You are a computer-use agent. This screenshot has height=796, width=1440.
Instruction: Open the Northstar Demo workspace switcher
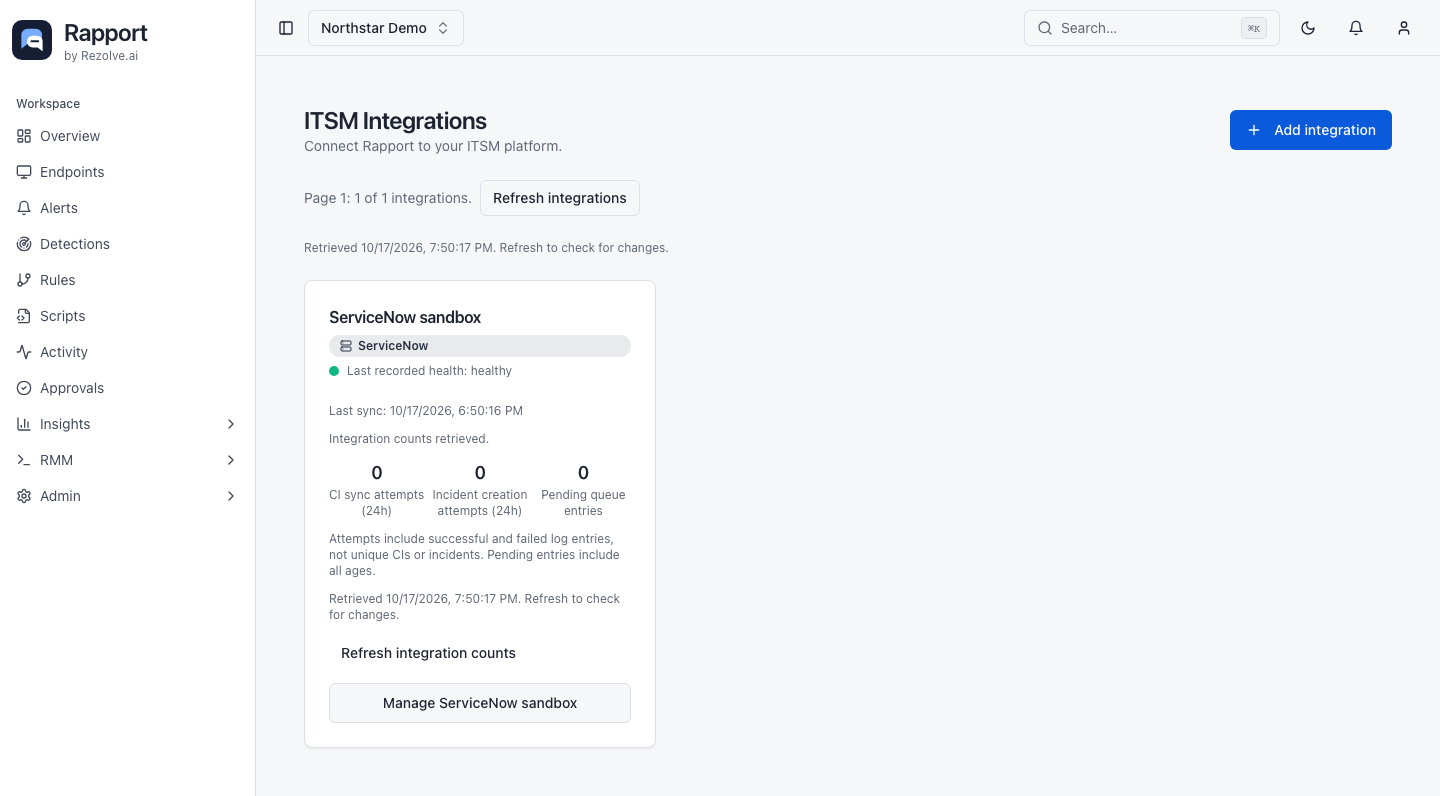coord(386,28)
